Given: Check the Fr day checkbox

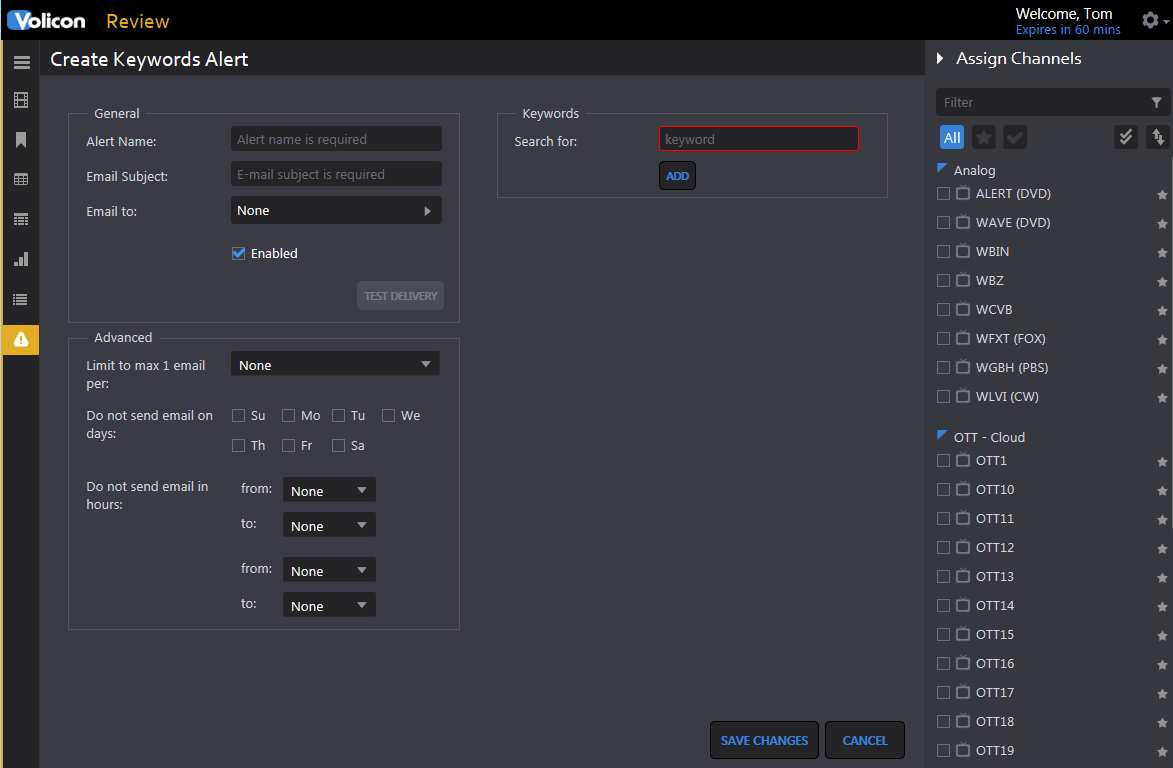Looking at the screenshot, I should point(288,446).
